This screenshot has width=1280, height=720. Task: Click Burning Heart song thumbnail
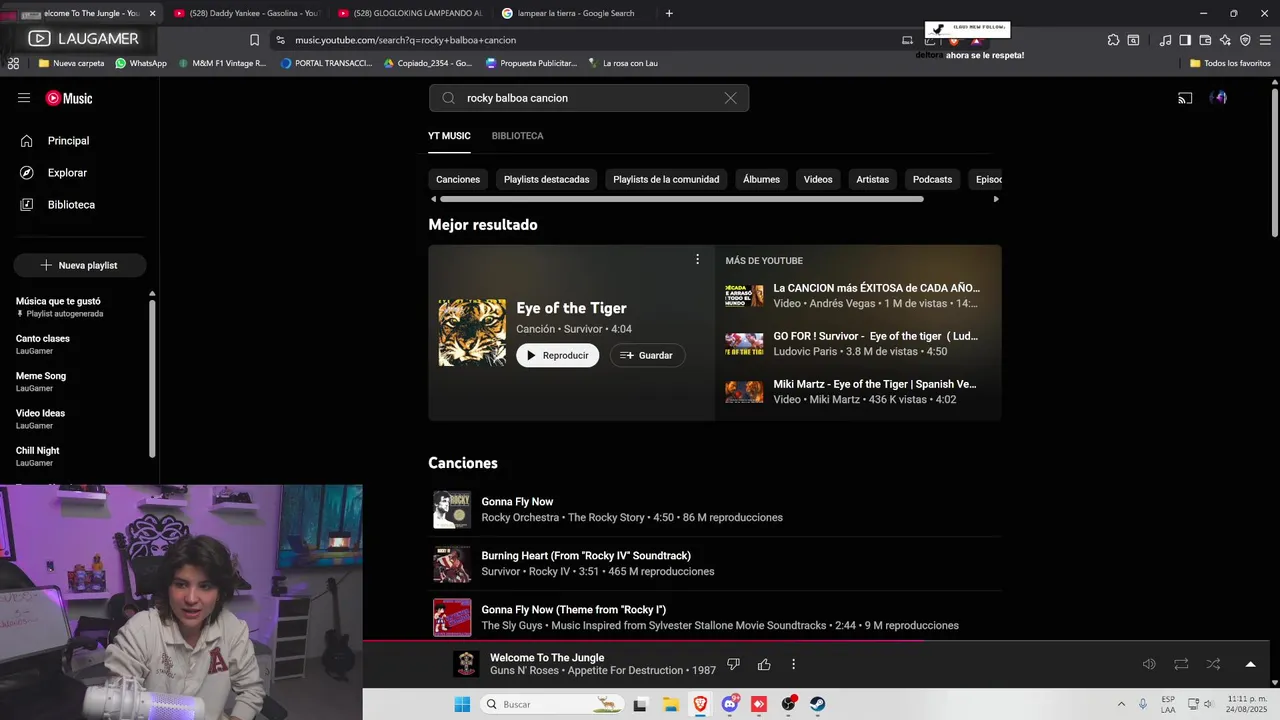tap(452, 564)
